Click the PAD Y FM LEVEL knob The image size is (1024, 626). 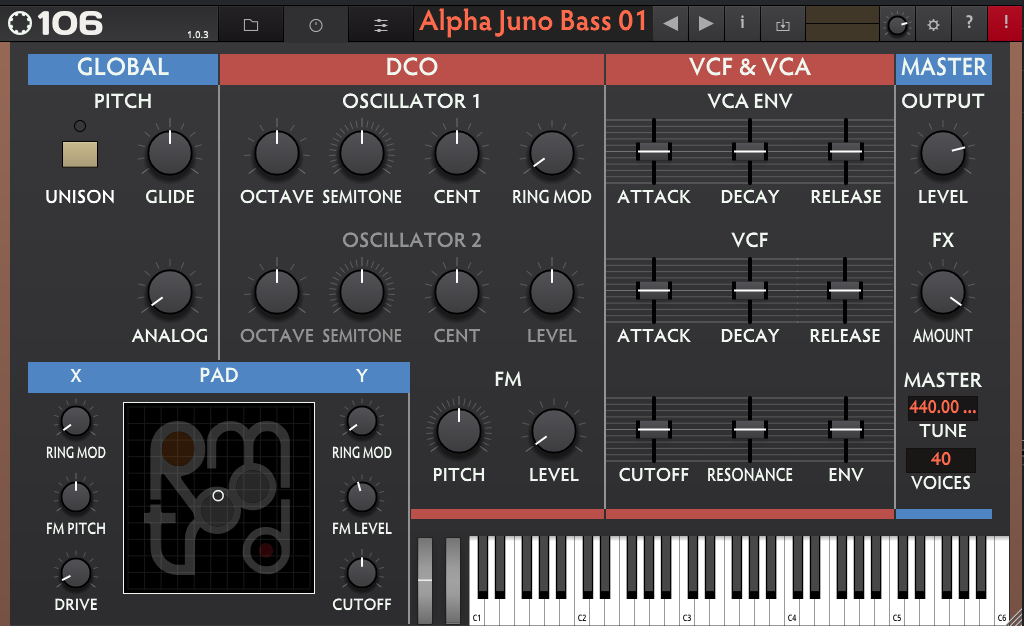pos(362,497)
